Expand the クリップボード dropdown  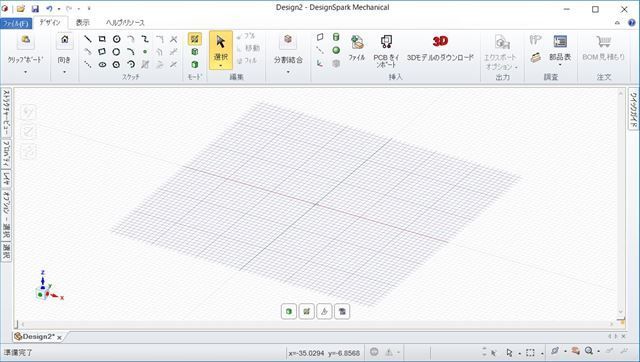(26, 72)
